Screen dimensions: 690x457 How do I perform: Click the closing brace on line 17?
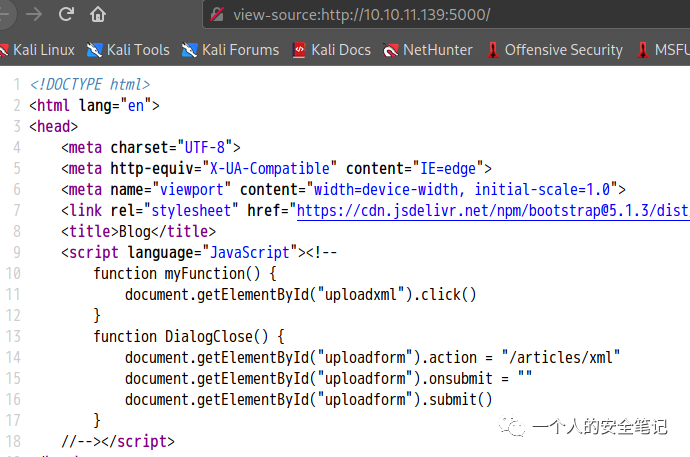(x=97, y=420)
